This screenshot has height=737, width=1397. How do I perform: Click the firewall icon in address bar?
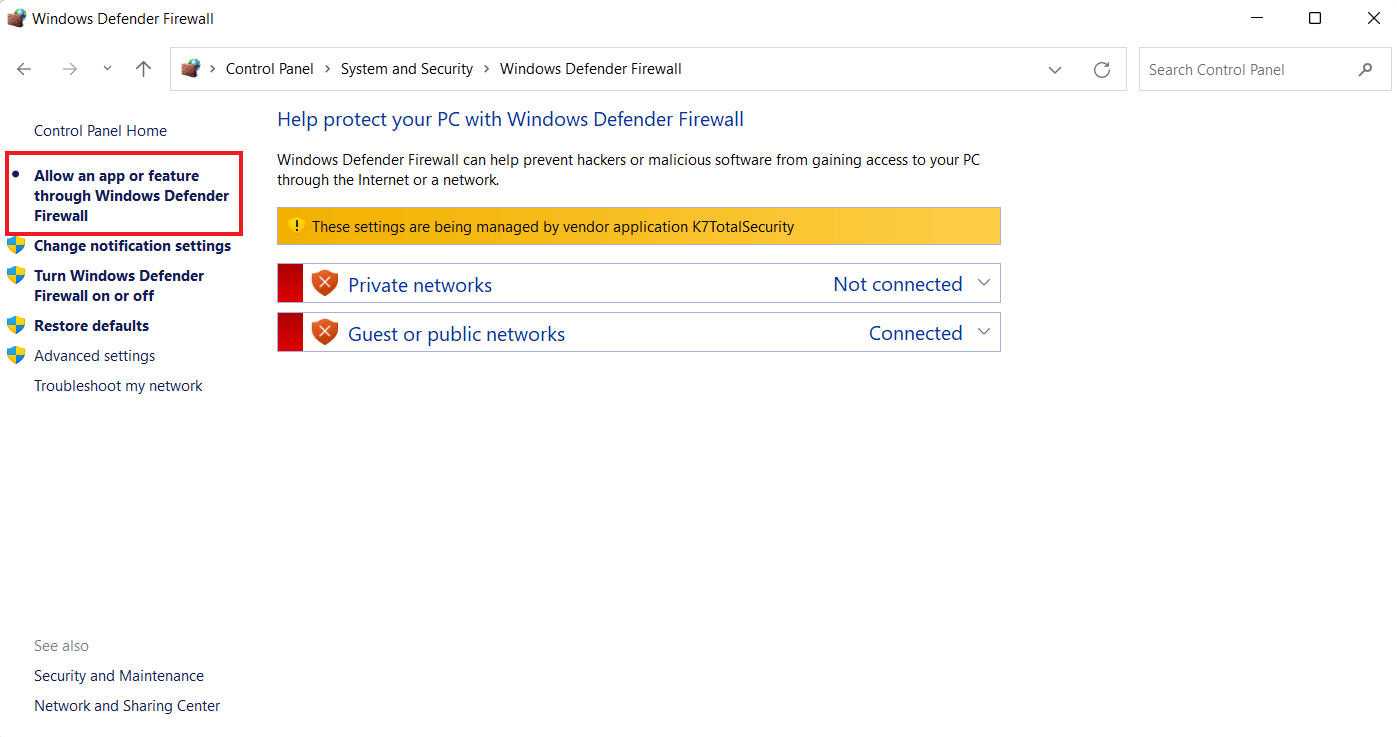coord(190,69)
